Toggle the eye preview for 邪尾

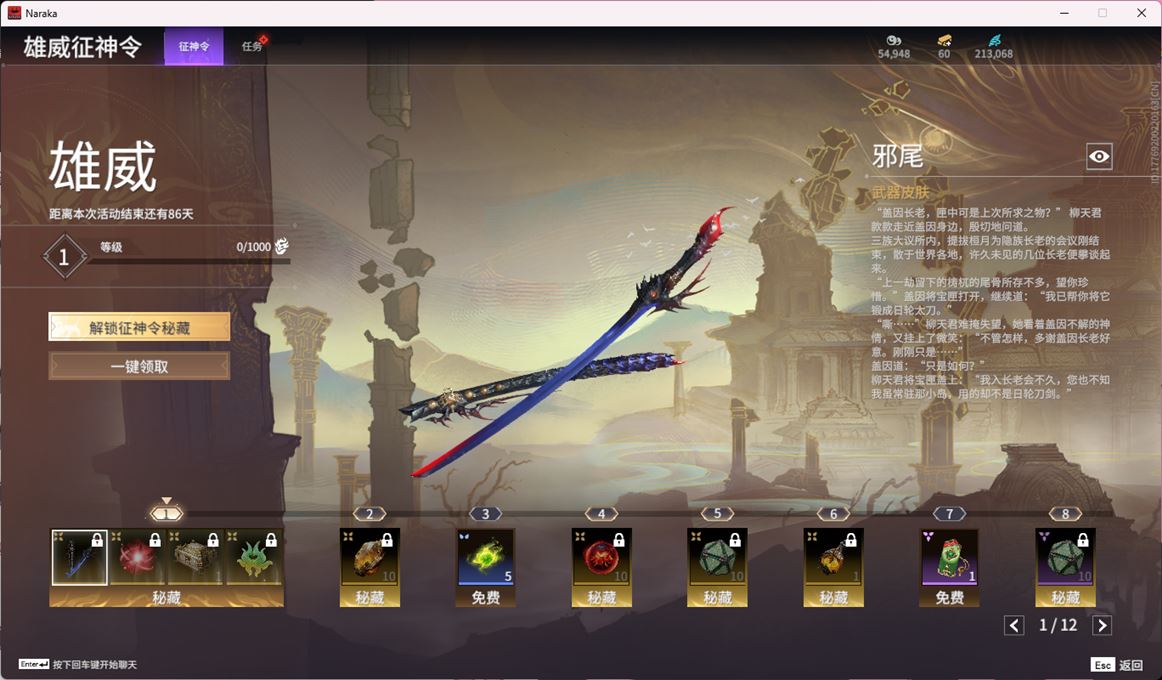click(1099, 156)
